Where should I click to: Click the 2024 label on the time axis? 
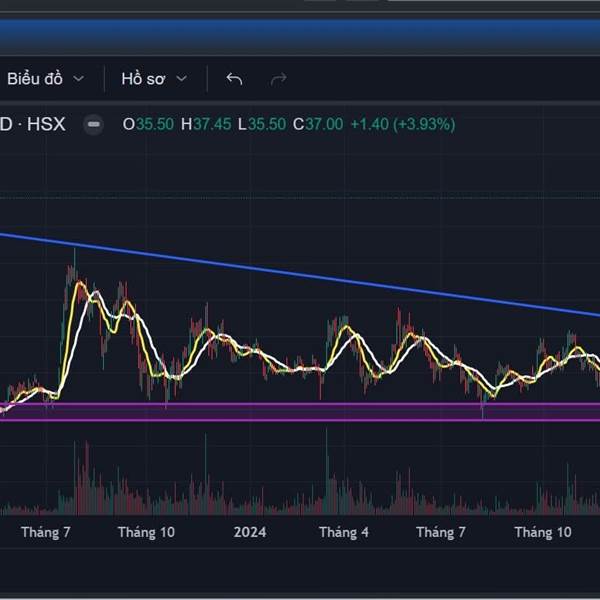[250, 532]
